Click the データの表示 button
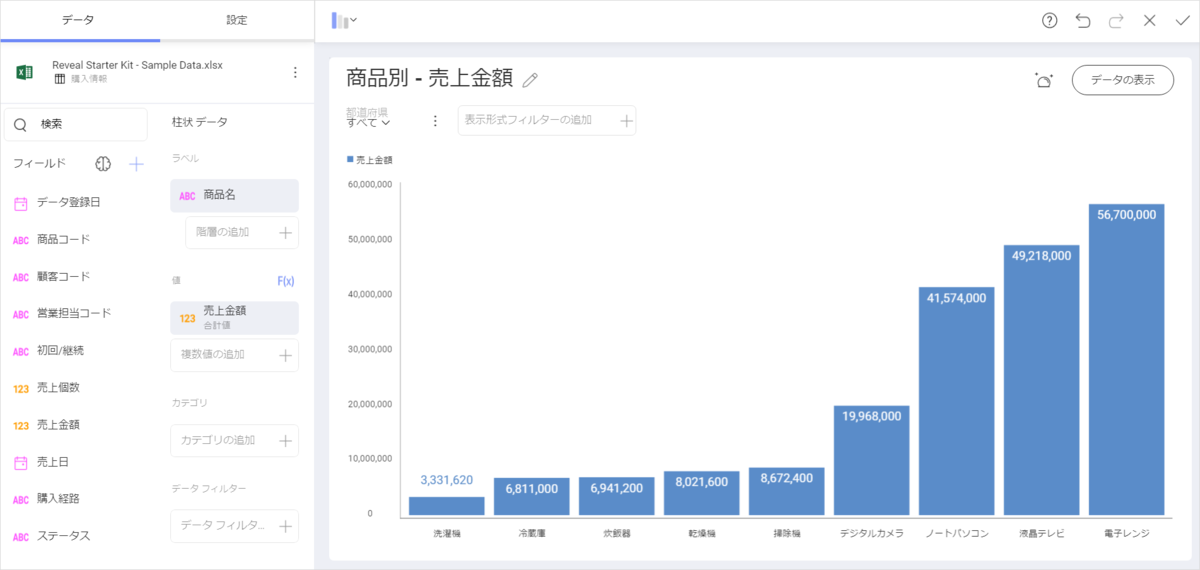Viewport: 1200px width, 570px height. pos(1123,80)
